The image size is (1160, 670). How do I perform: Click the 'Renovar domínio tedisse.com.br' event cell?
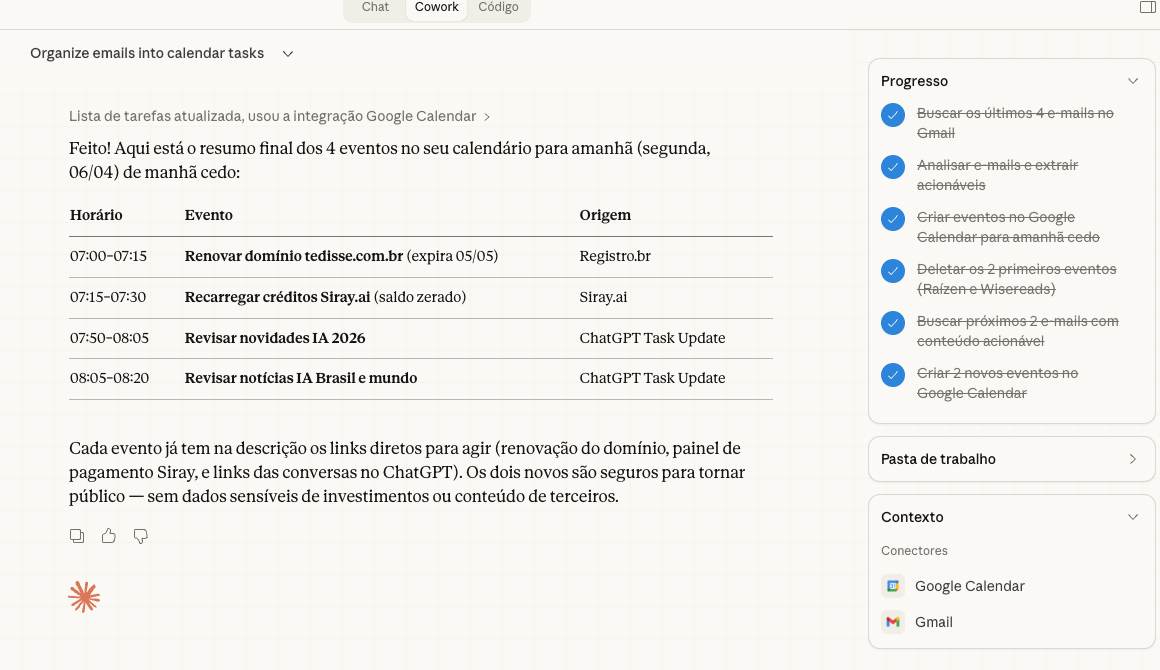coord(341,256)
